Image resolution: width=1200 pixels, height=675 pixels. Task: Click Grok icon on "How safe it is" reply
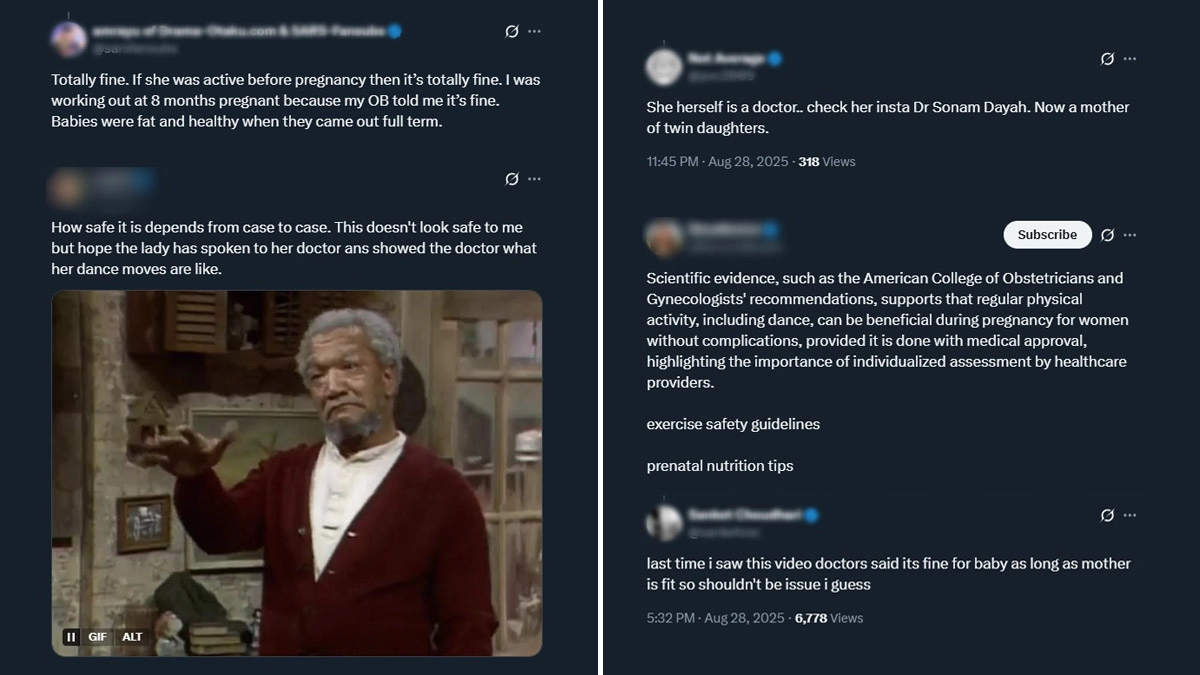[x=512, y=179]
